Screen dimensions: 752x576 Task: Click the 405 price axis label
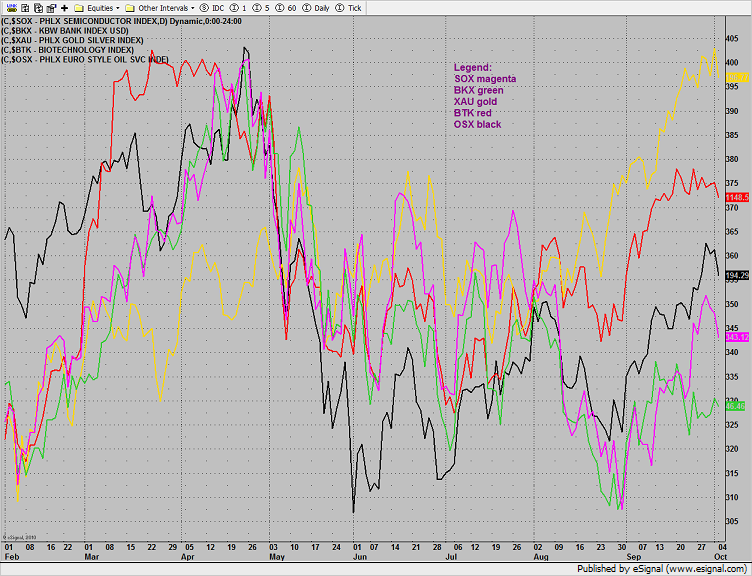click(732, 38)
